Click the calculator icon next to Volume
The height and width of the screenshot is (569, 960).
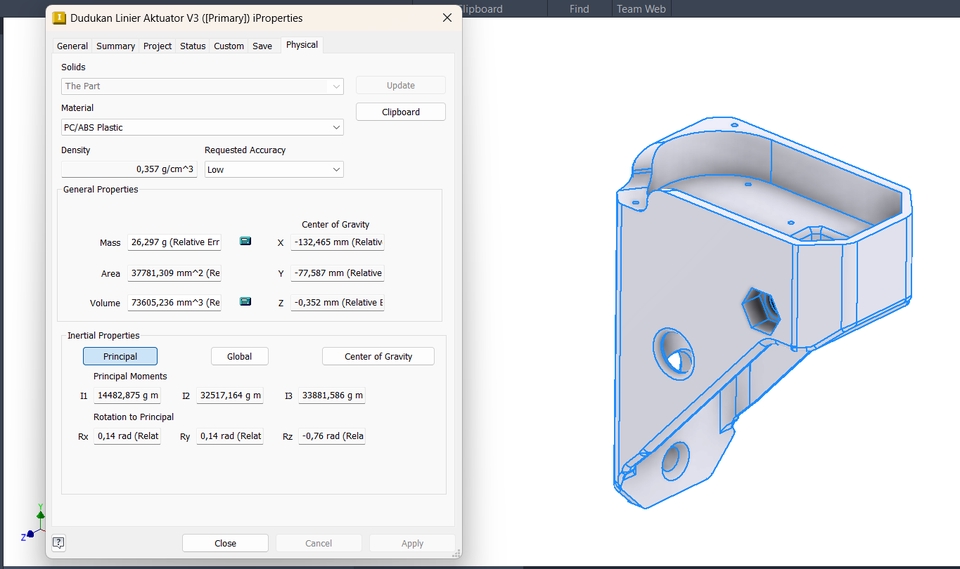coord(245,301)
